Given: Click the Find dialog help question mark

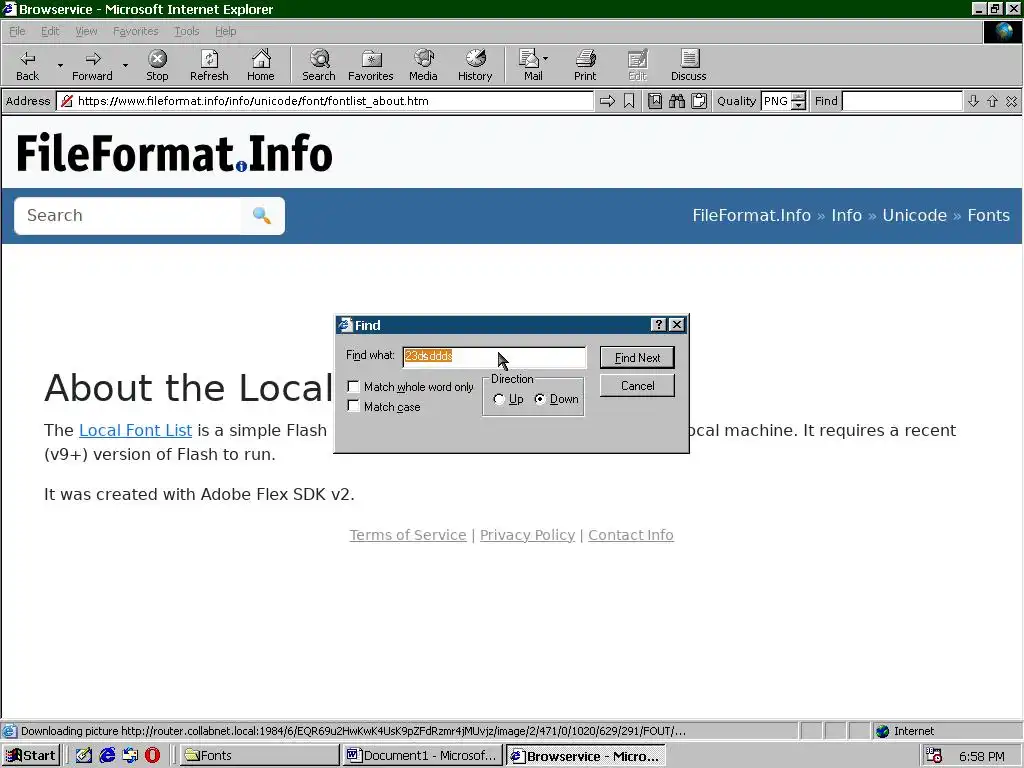Looking at the screenshot, I should click(x=658, y=325).
